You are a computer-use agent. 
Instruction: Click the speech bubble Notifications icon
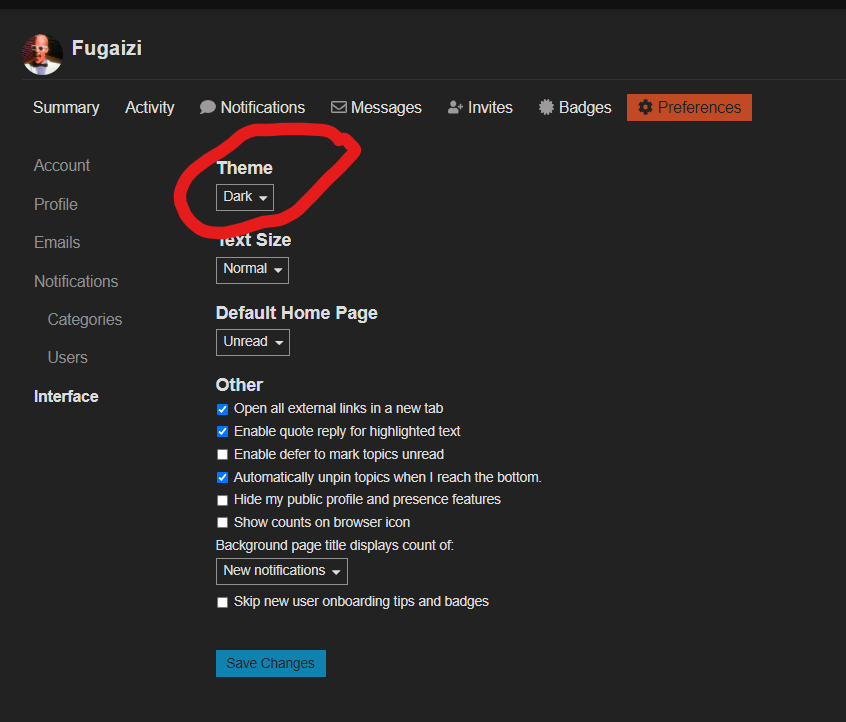click(208, 107)
